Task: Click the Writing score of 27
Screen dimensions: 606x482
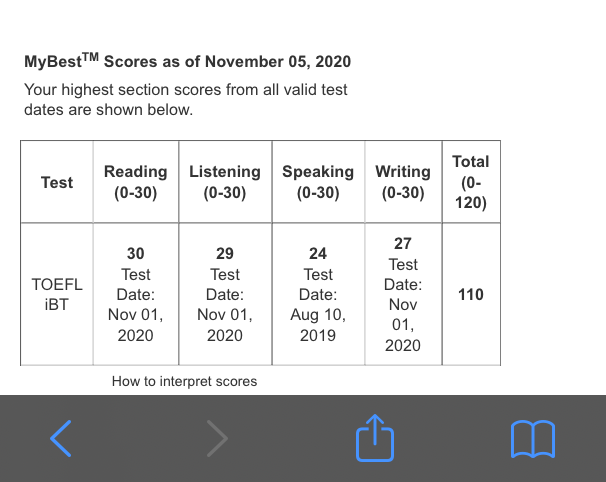Action: [403, 244]
